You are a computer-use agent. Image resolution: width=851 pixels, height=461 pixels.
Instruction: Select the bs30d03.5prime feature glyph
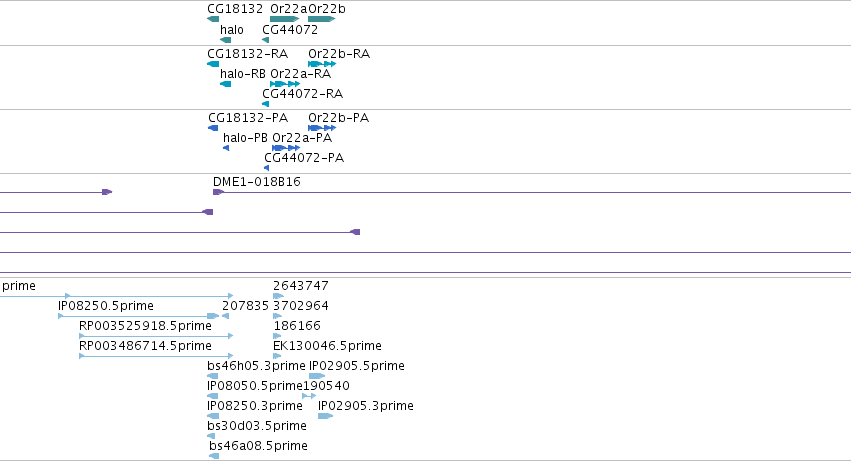211,437
